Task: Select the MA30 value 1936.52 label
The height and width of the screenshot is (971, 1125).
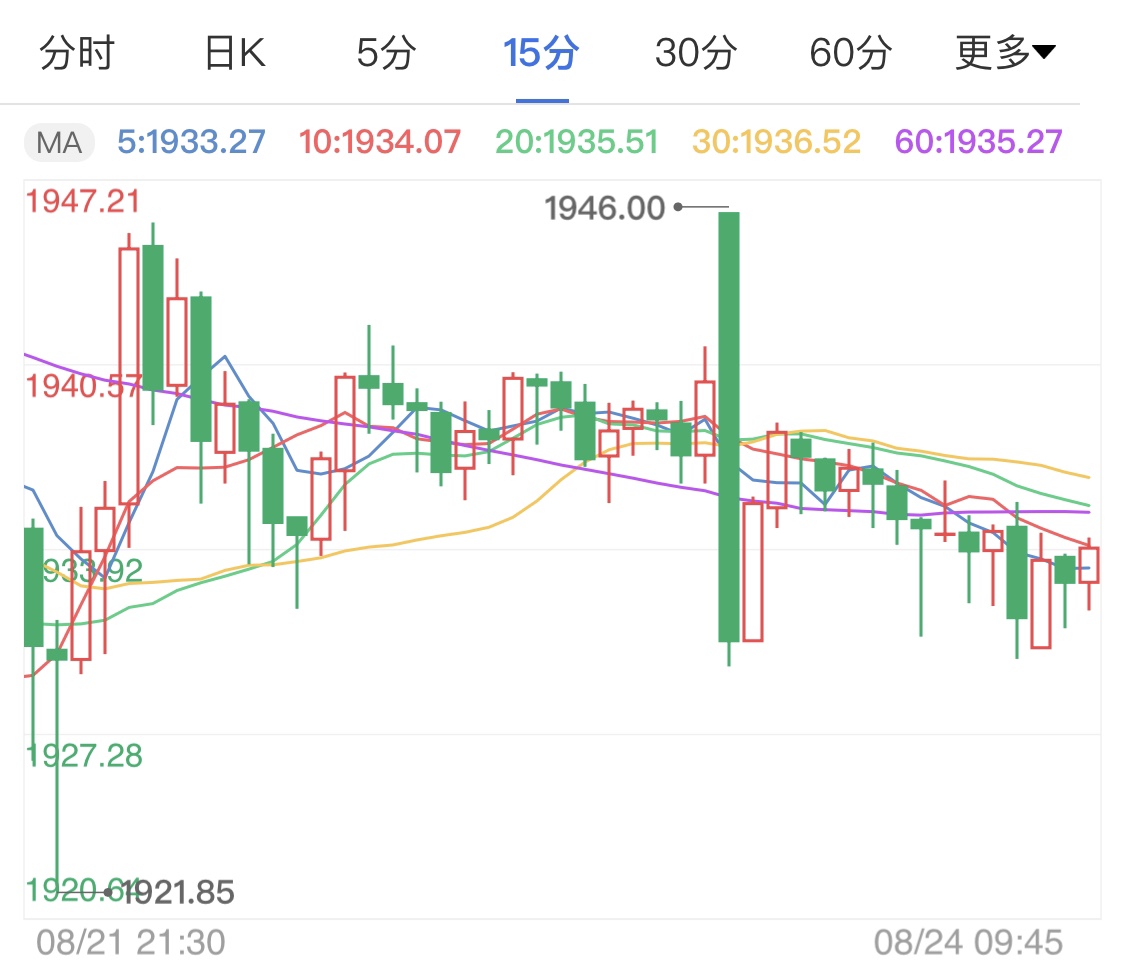Action: point(778,143)
